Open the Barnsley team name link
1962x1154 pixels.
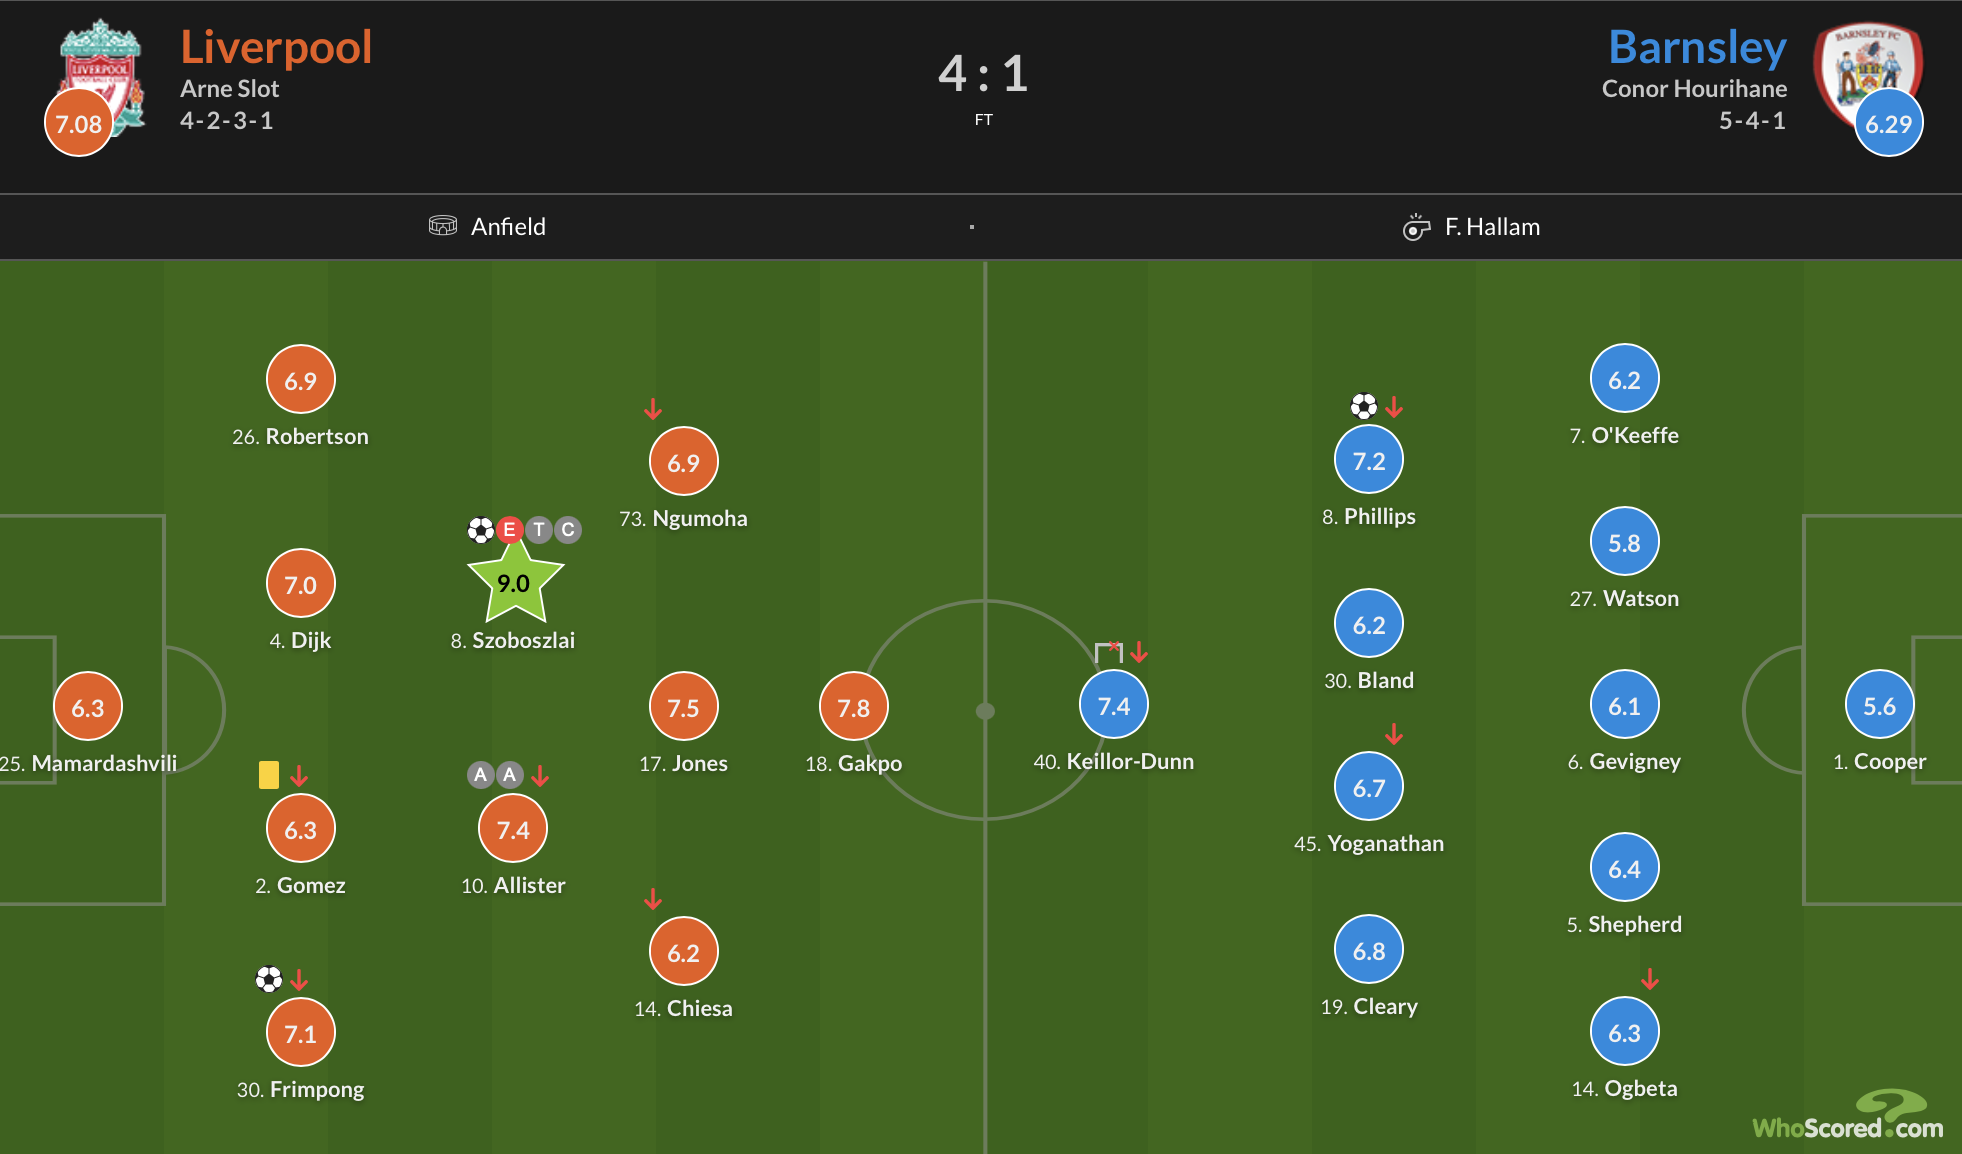pos(1697,47)
